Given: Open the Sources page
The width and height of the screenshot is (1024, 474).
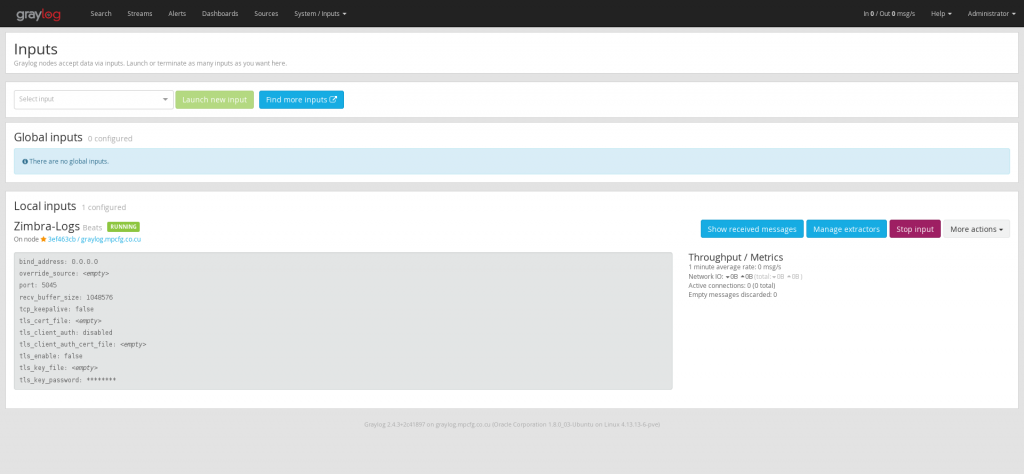Looking at the screenshot, I should (266, 14).
